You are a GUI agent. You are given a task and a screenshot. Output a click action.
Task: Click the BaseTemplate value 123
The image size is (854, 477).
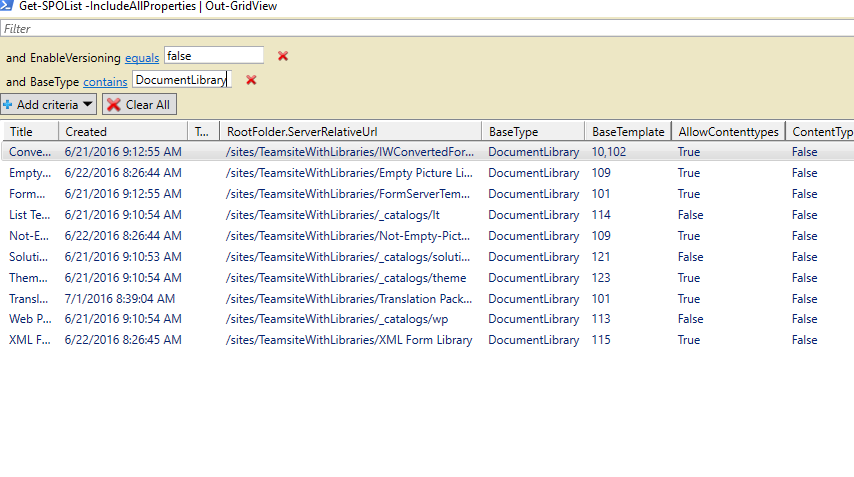(x=601, y=278)
